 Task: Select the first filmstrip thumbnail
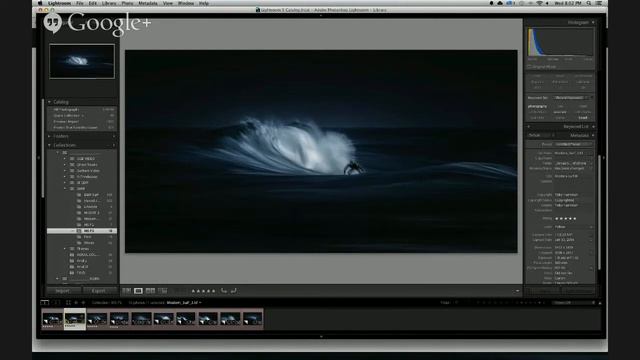pos(53,319)
